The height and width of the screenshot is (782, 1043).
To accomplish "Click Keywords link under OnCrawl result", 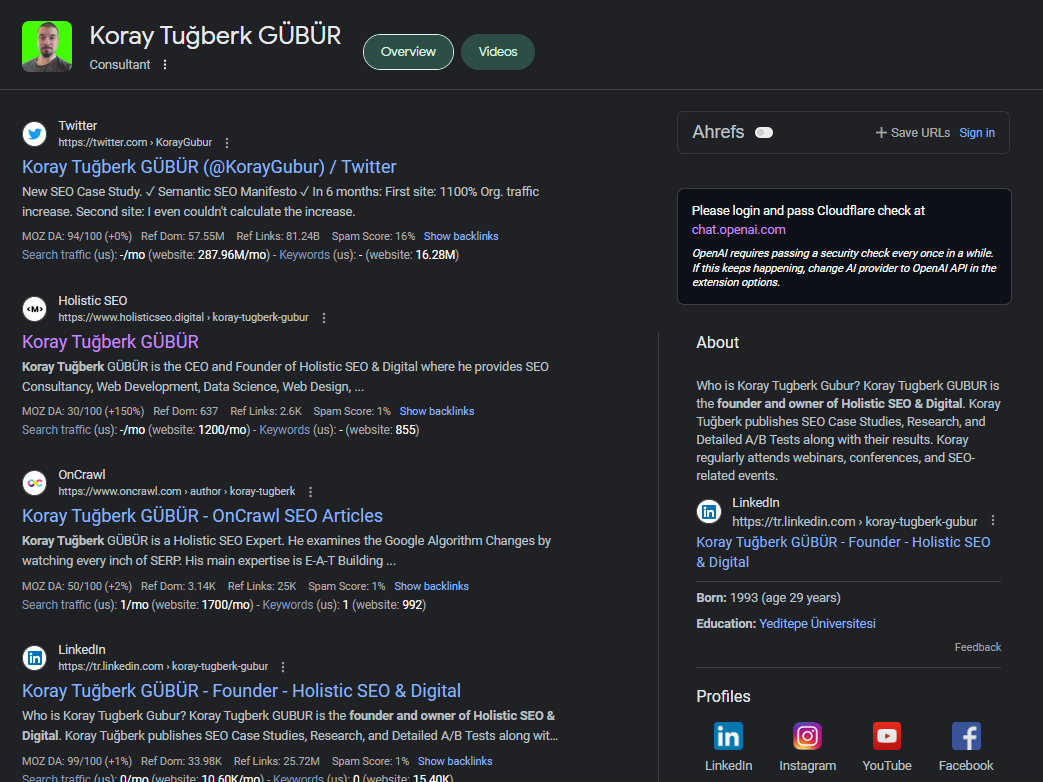I will point(287,604).
